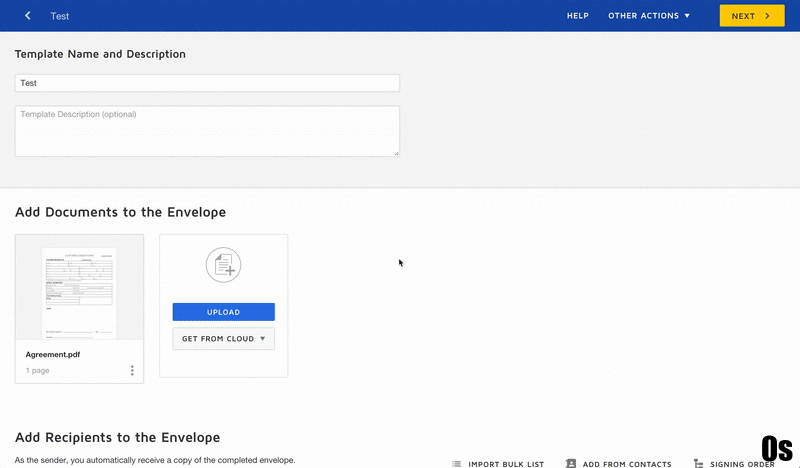Click the Test title in the header
This screenshot has width=800, height=468.
[60, 16]
